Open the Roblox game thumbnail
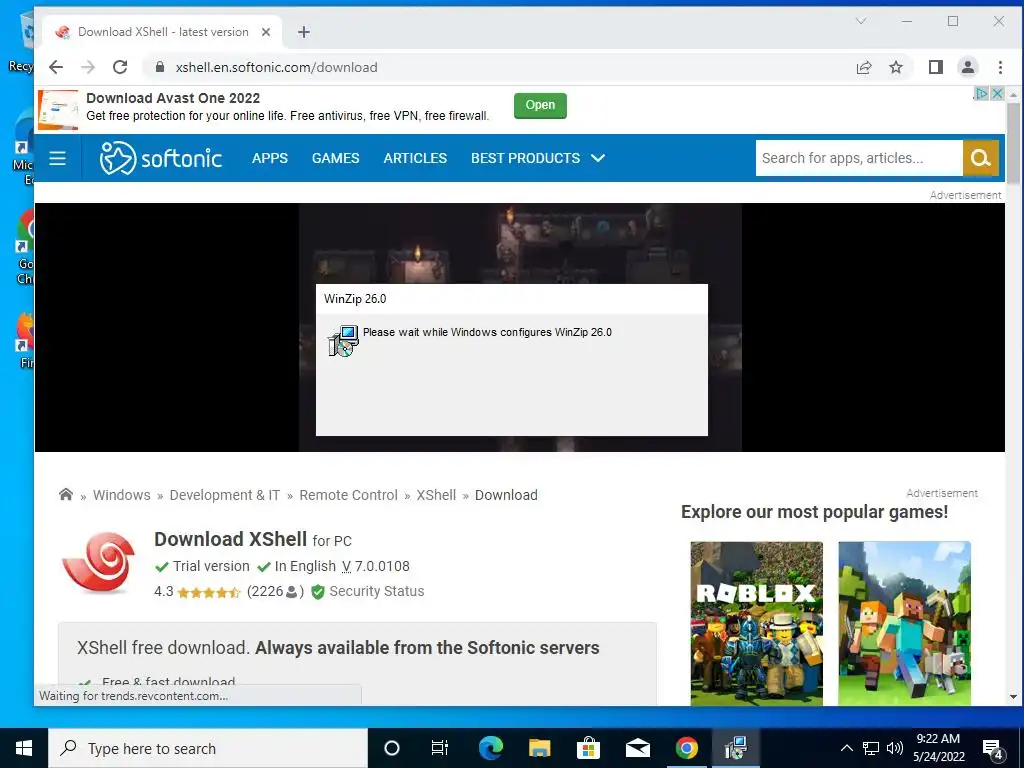The height and width of the screenshot is (768, 1024). coord(757,623)
